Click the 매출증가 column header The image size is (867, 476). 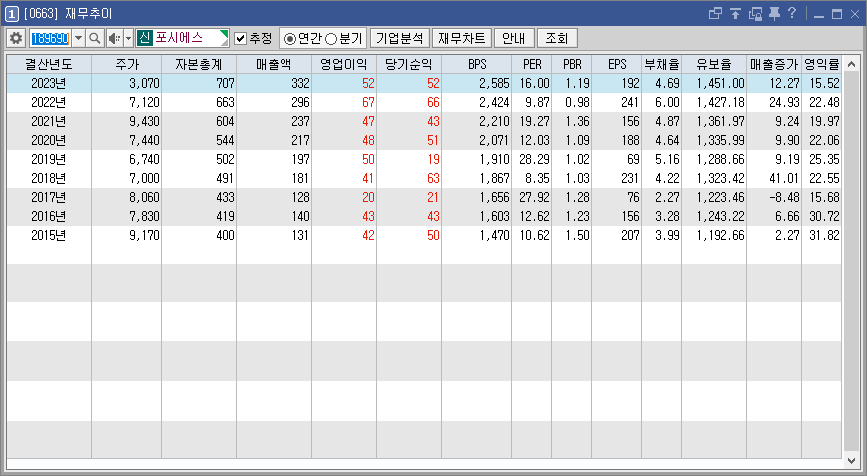774,64
